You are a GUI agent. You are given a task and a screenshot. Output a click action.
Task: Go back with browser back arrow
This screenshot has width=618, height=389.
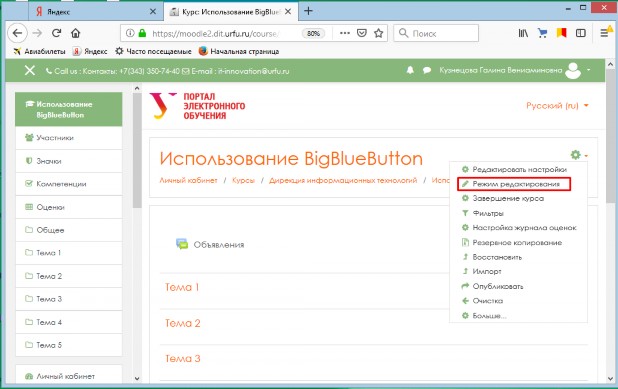pyautogui.click(x=17, y=33)
